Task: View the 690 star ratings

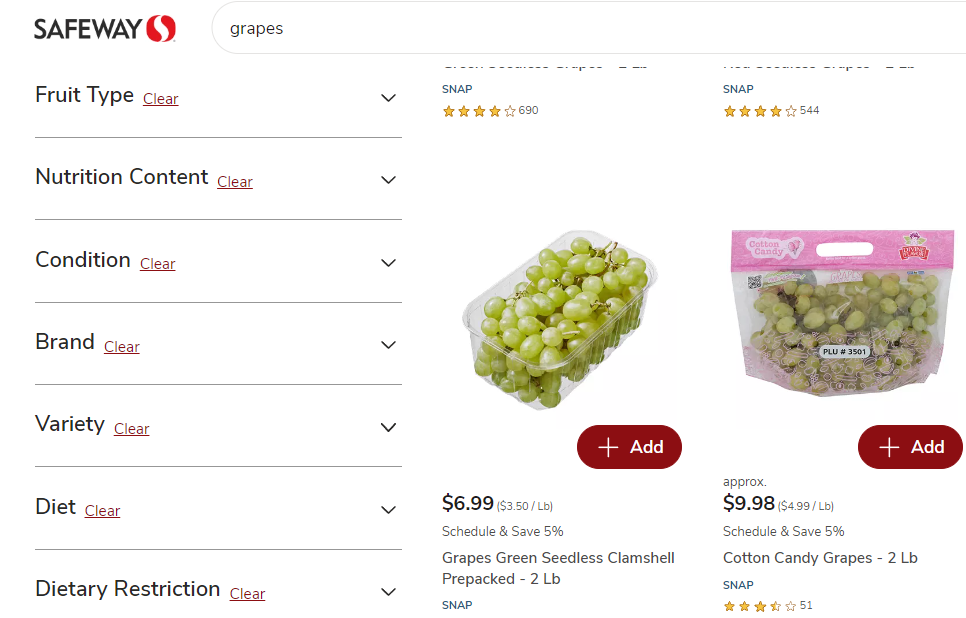Action: point(490,111)
